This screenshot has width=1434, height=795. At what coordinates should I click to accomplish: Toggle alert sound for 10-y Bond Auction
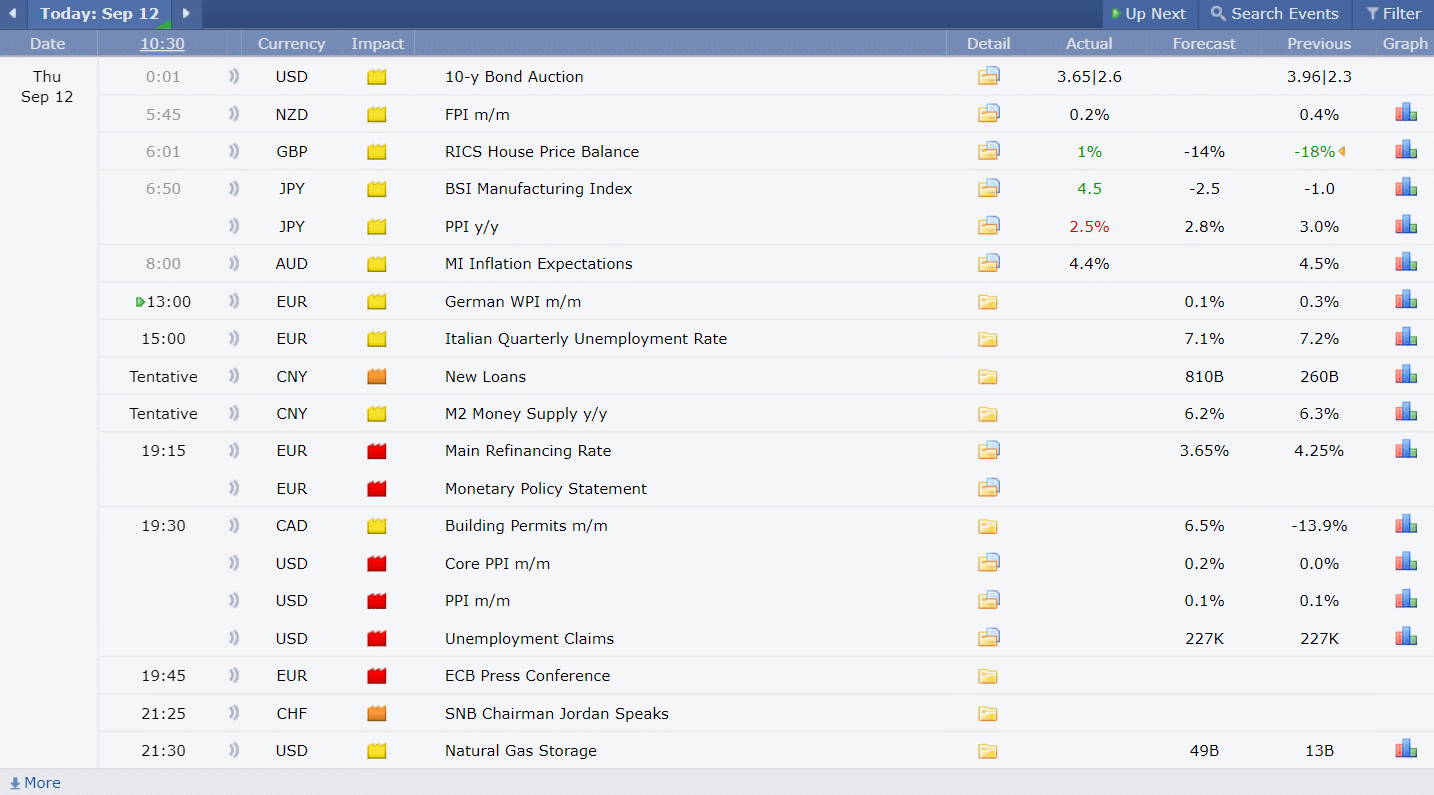point(234,76)
